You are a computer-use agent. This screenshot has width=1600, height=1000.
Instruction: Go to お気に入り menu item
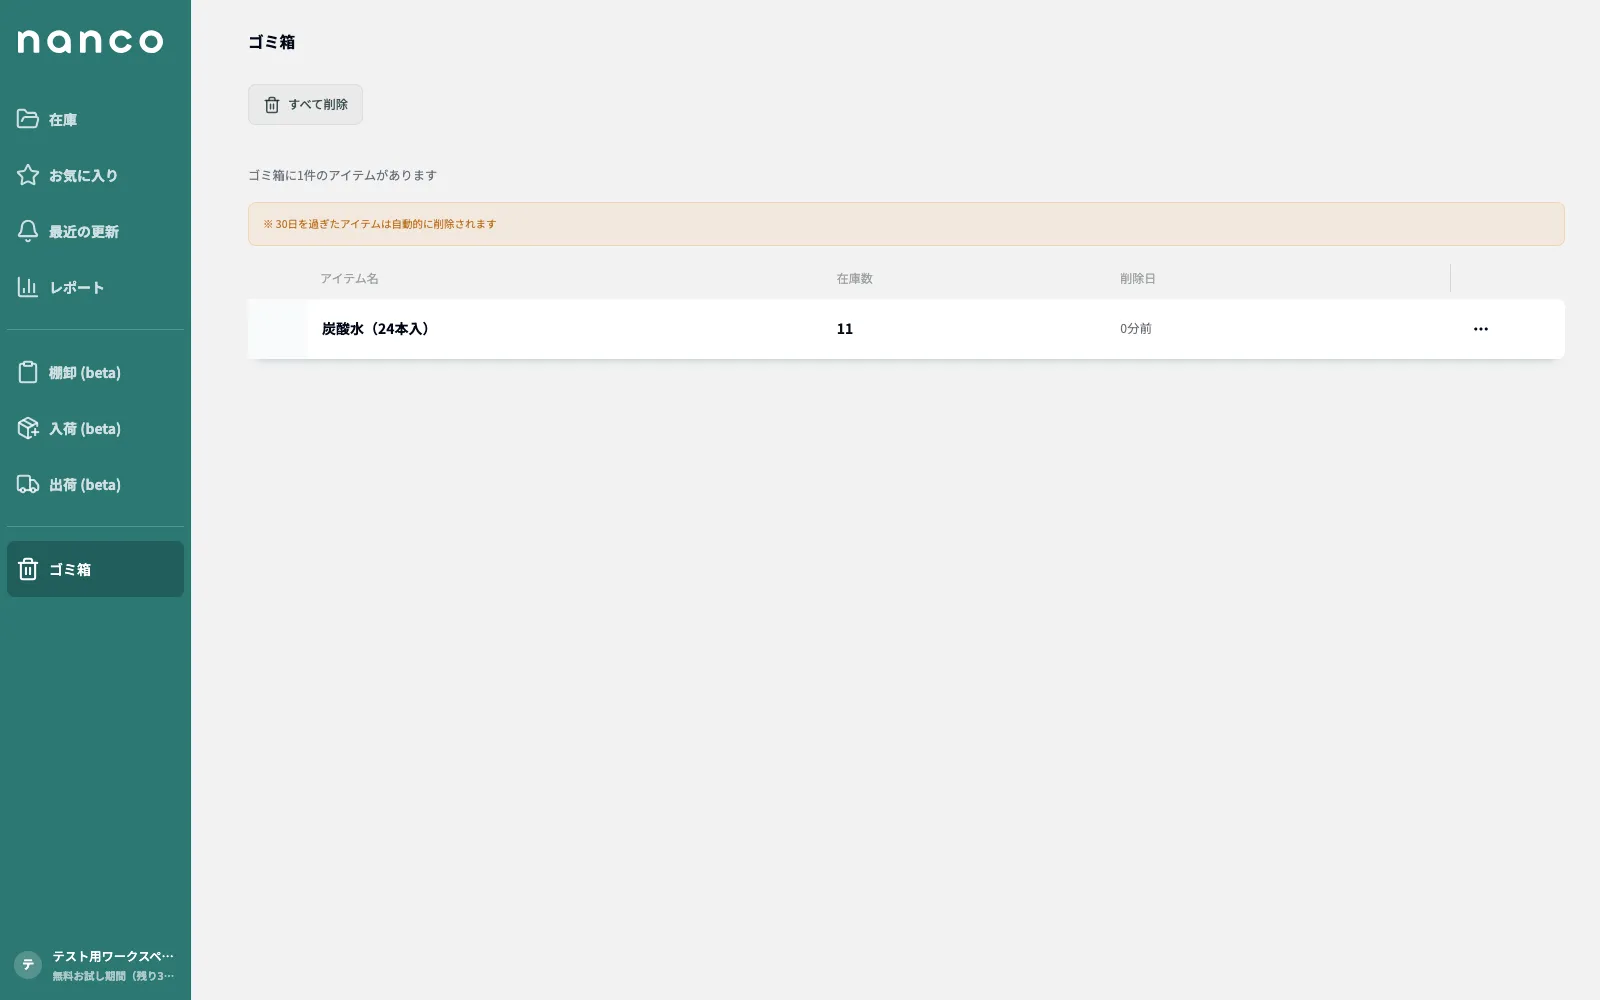pyautogui.click(x=95, y=175)
